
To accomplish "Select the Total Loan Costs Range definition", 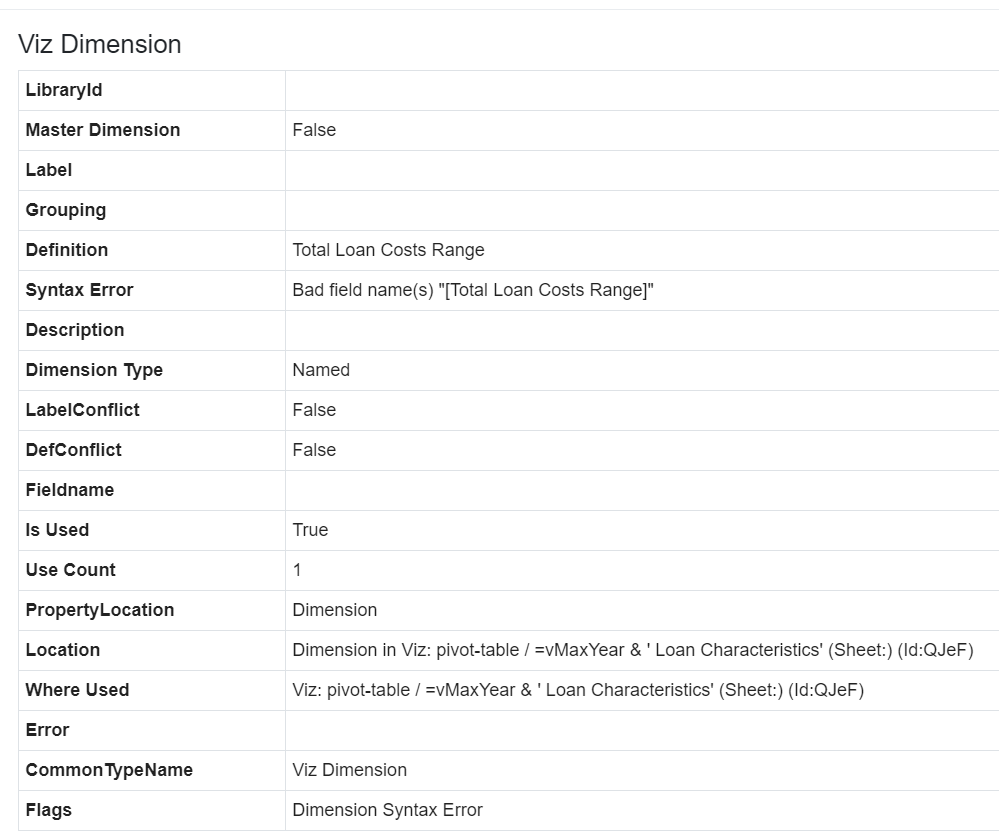I will (388, 250).
